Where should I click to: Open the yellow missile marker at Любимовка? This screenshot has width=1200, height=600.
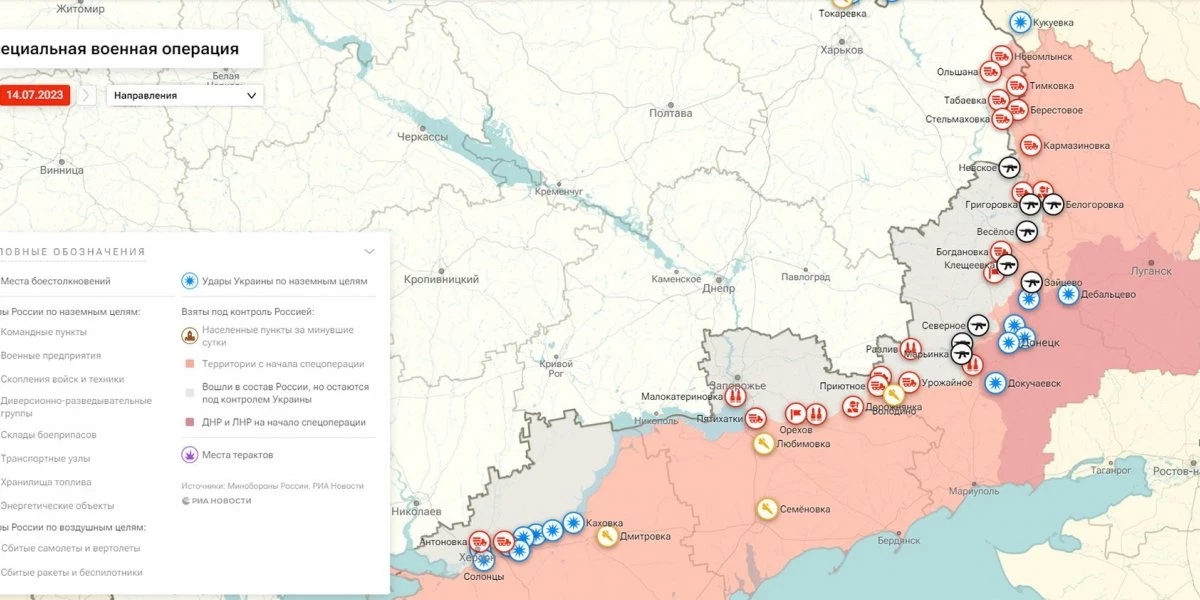(x=763, y=443)
